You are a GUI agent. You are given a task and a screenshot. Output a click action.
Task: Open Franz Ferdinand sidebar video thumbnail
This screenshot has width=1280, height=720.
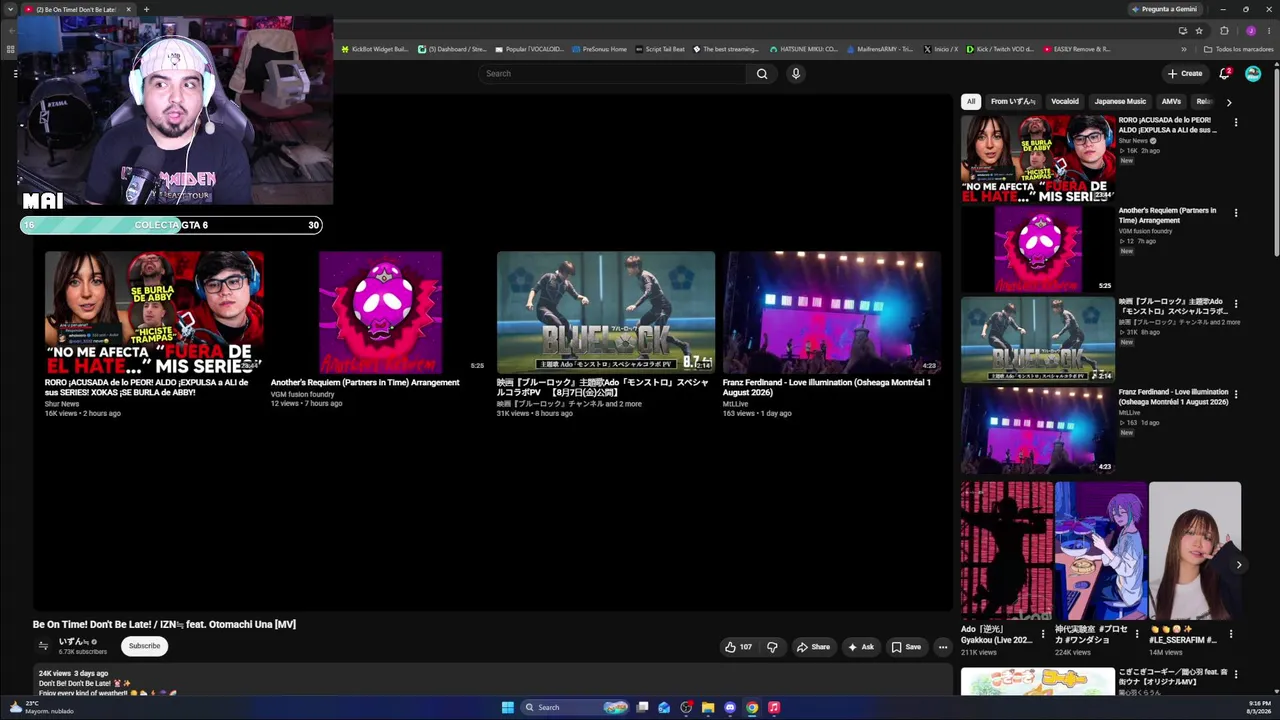pos(1038,430)
